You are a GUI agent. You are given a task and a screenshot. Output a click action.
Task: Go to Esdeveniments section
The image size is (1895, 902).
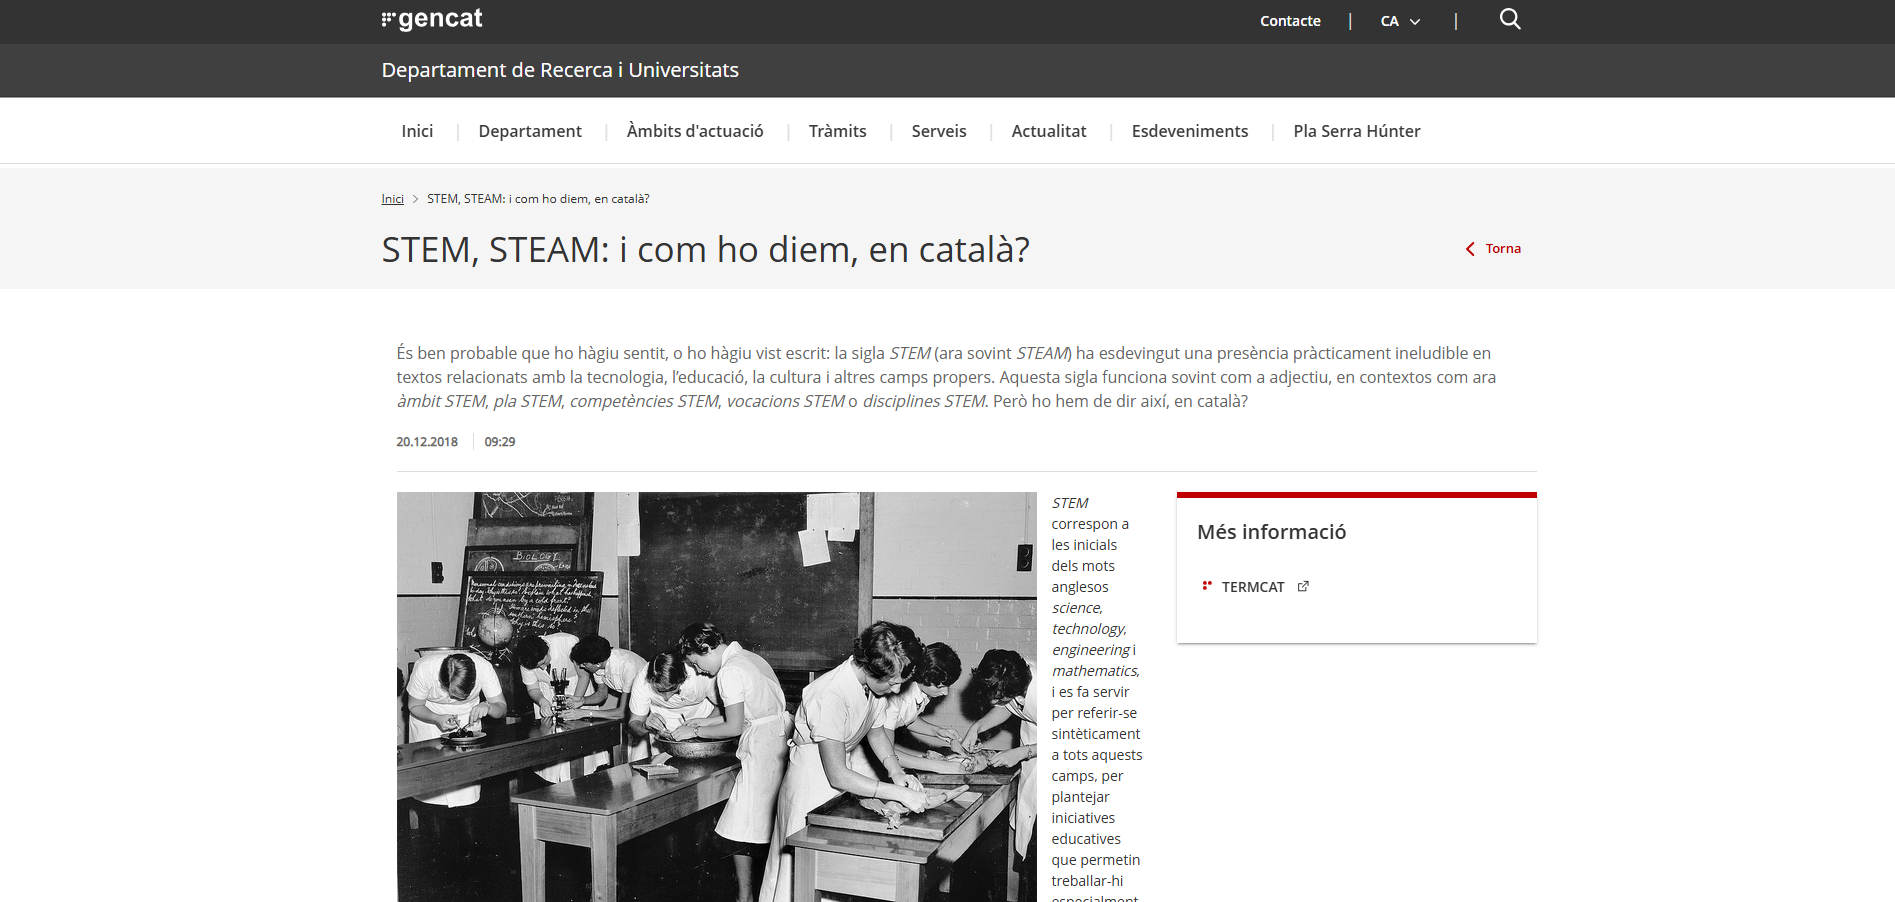pyautogui.click(x=1190, y=131)
